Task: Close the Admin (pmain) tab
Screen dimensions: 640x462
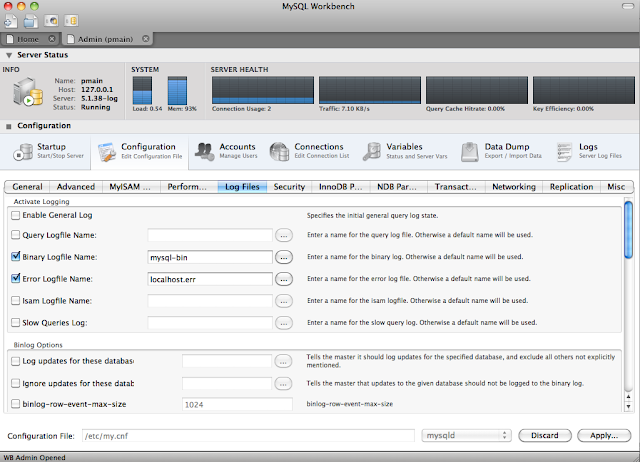Action: 146,39
